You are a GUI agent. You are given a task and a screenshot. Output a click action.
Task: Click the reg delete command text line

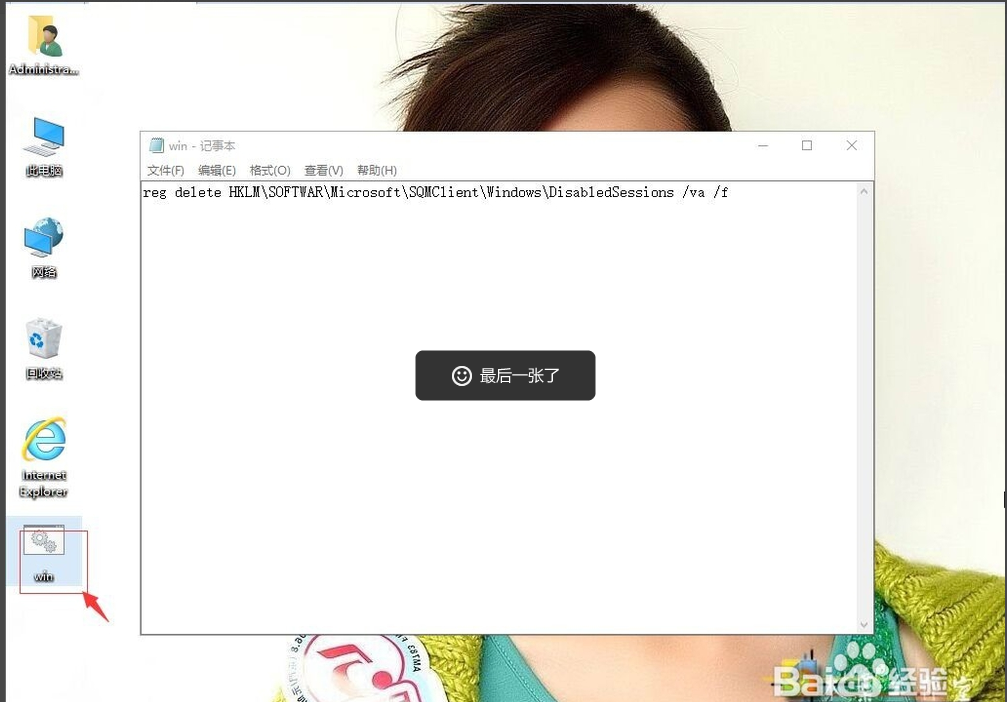(435, 192)
